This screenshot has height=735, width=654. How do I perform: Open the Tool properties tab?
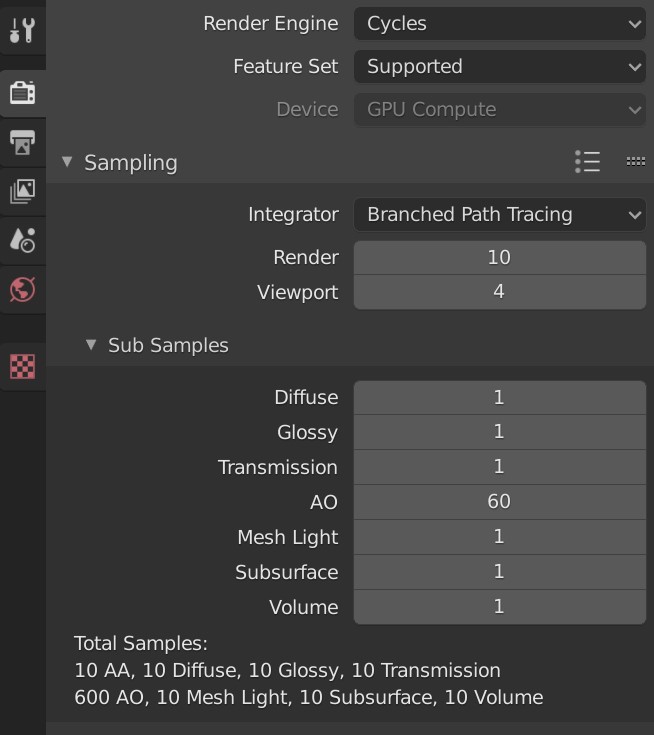click(x=22, y=30)
